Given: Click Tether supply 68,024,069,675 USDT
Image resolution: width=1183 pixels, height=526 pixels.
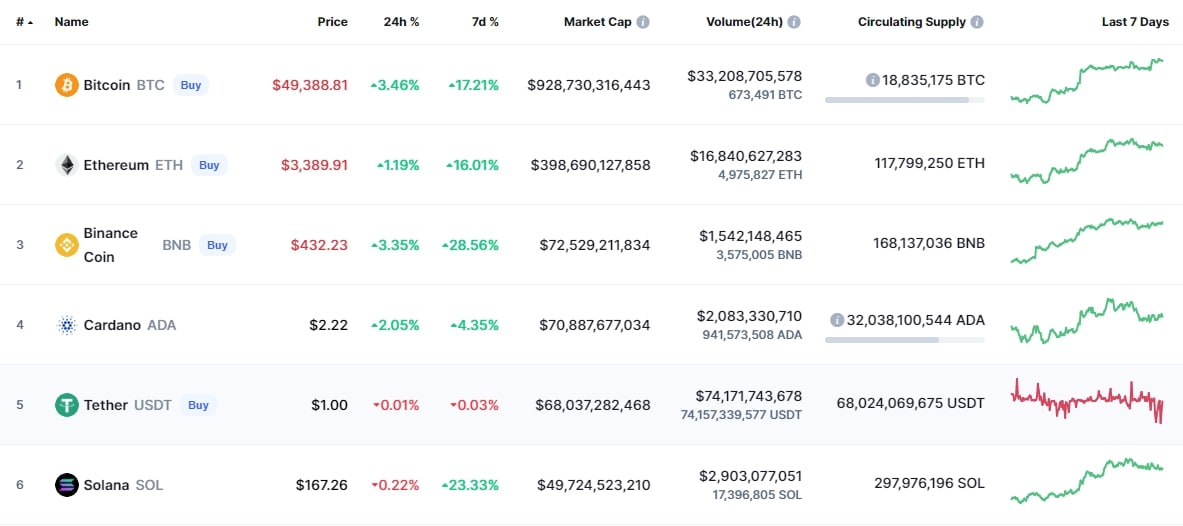Looking at the screenshot, I should click(911, 403).
